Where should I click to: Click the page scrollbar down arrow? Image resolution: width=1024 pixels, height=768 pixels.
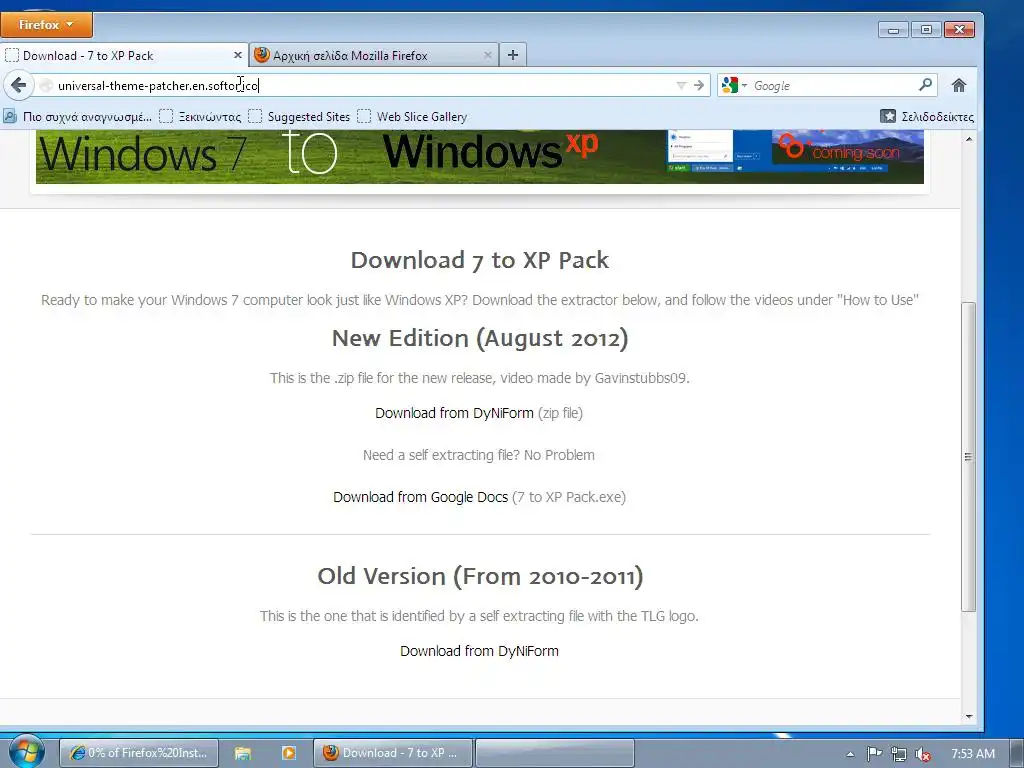(969, 716)
